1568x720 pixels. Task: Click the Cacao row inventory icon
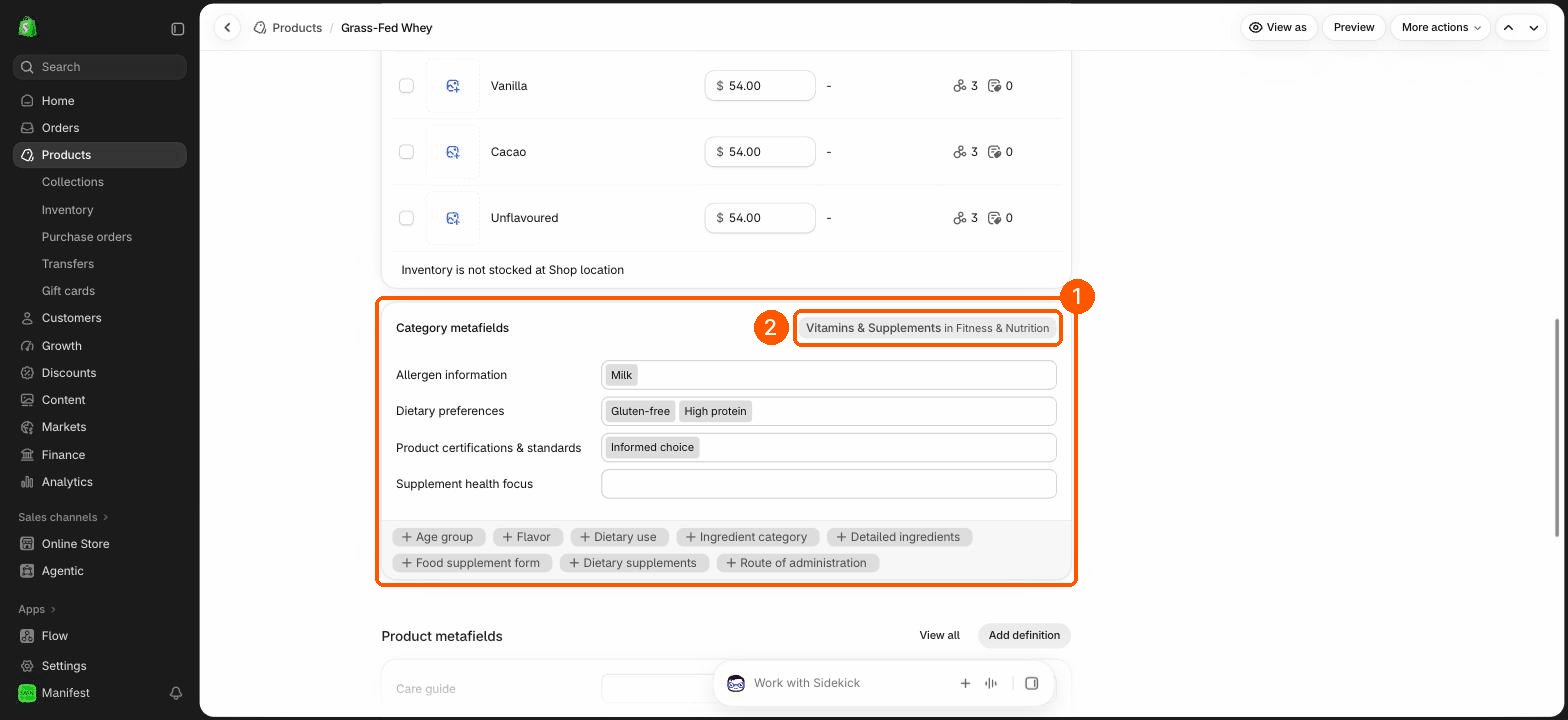(994, 152)
